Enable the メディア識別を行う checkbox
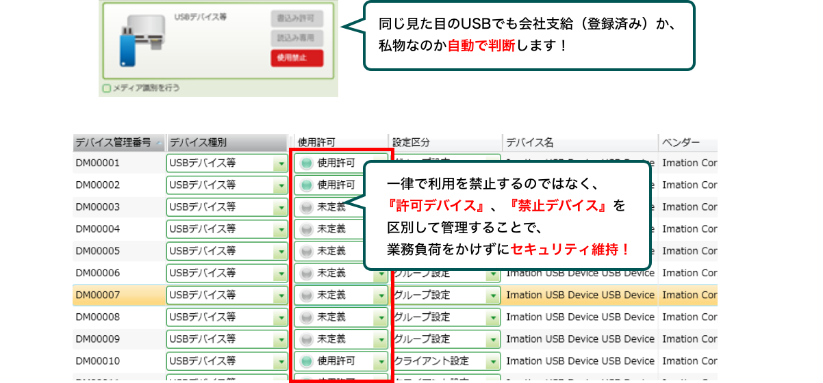The height and width of the screenshot is (383, 823). [107, 88]
